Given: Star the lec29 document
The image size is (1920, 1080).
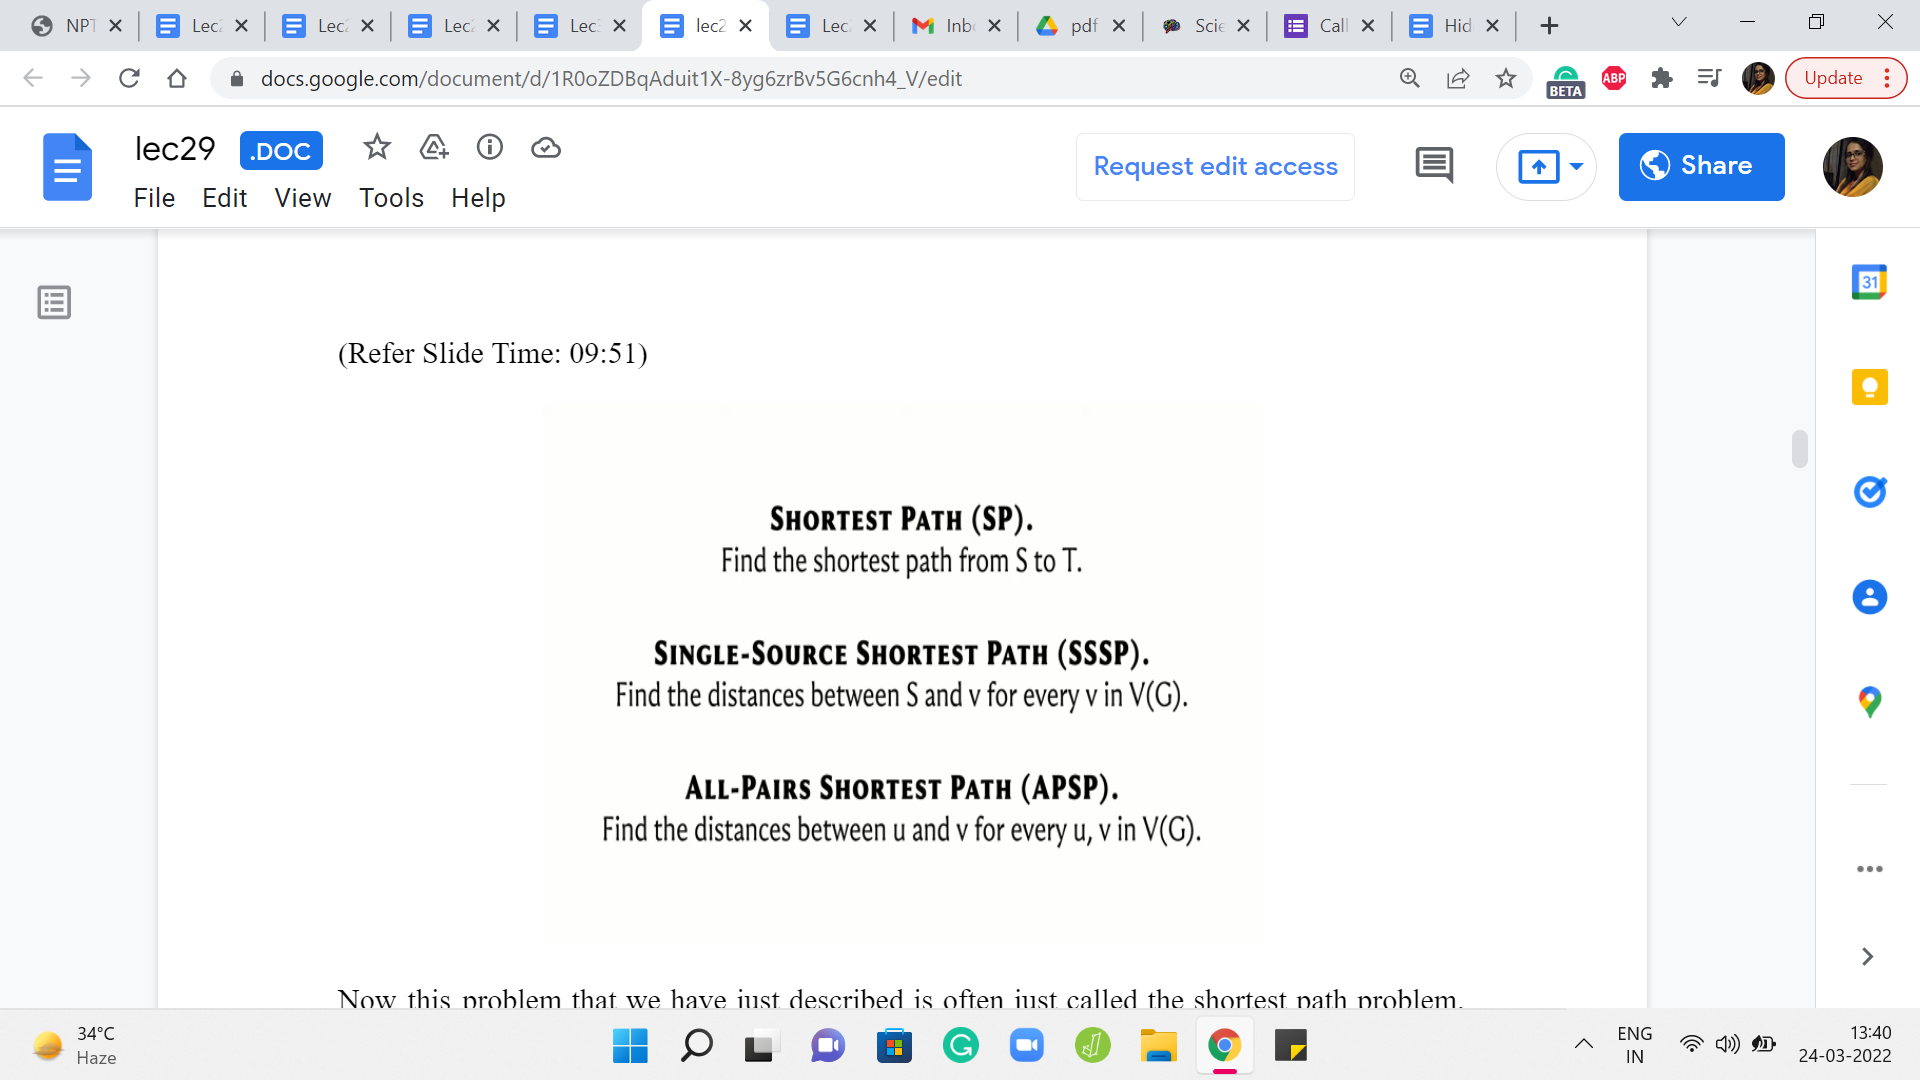Looking at the screenshot, I should (x=377, y=148).
